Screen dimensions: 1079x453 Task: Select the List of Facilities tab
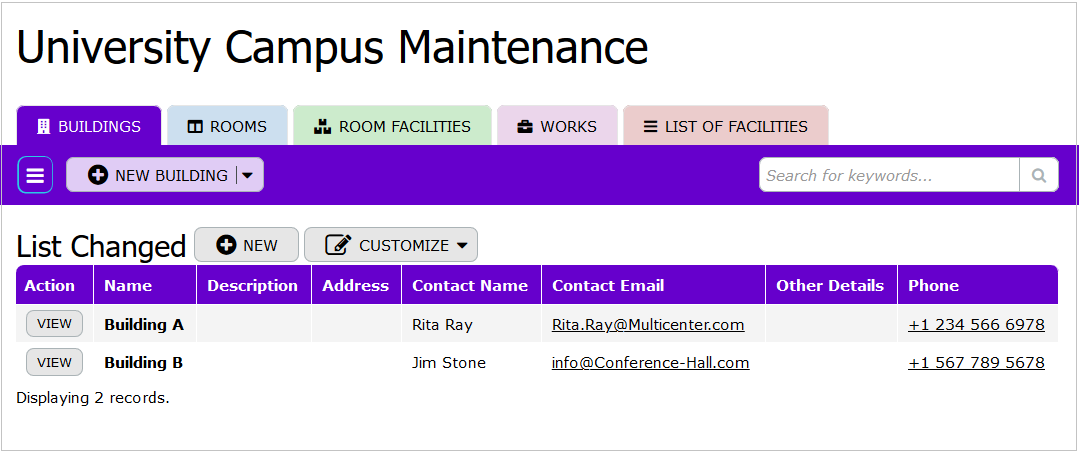pos(725,127)
